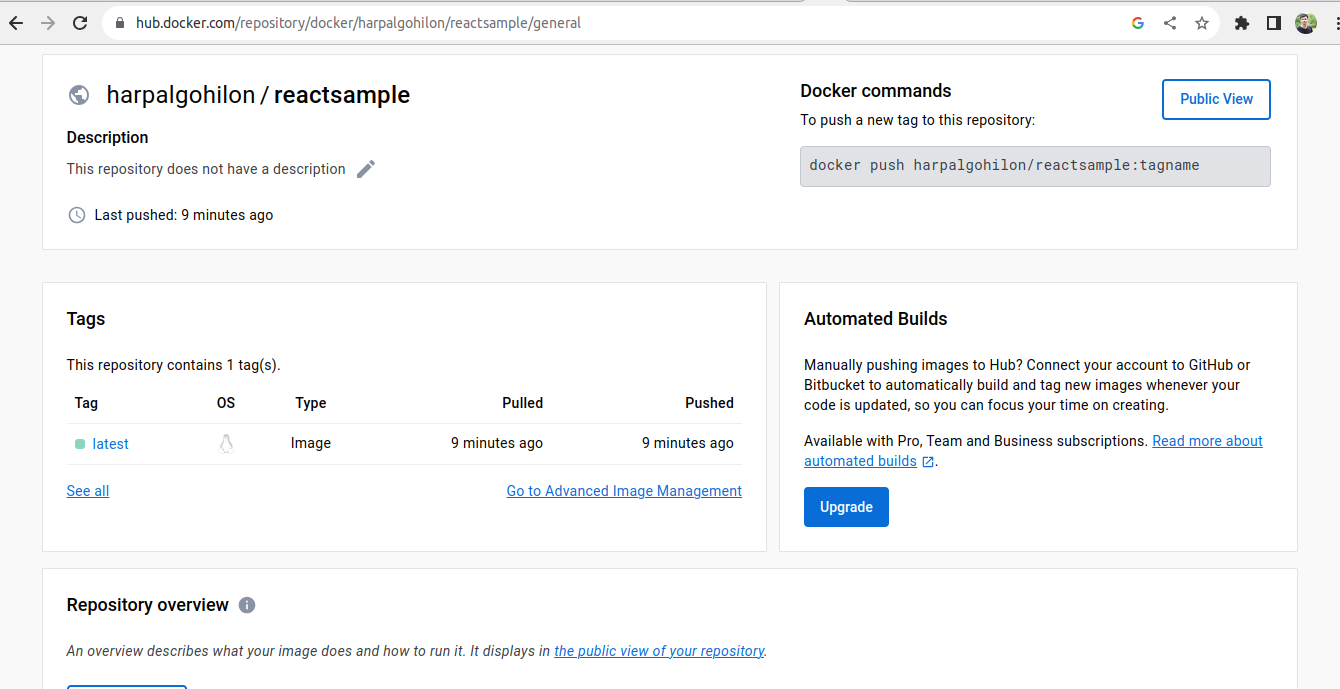This screenshot has height=689, width=1340.
Task: Go to Advanced Image Management
Action: (624, 491)
